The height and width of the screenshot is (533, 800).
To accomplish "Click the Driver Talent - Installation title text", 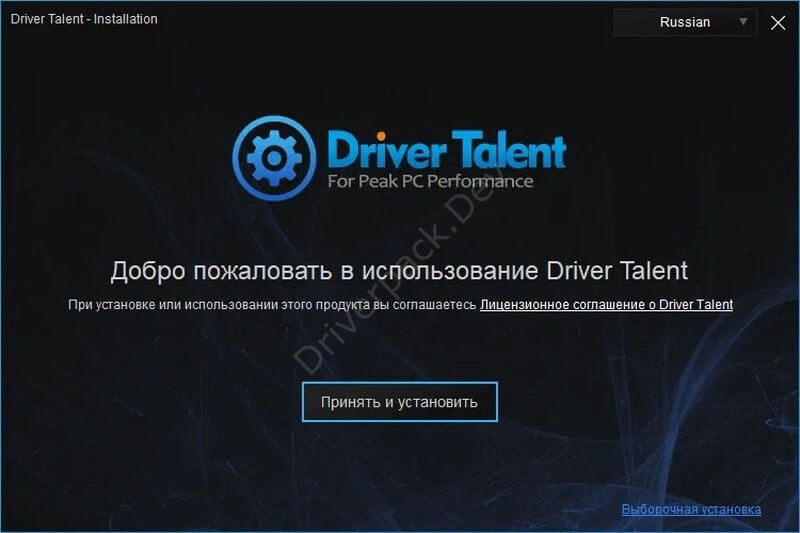I will tap(84, 19).
